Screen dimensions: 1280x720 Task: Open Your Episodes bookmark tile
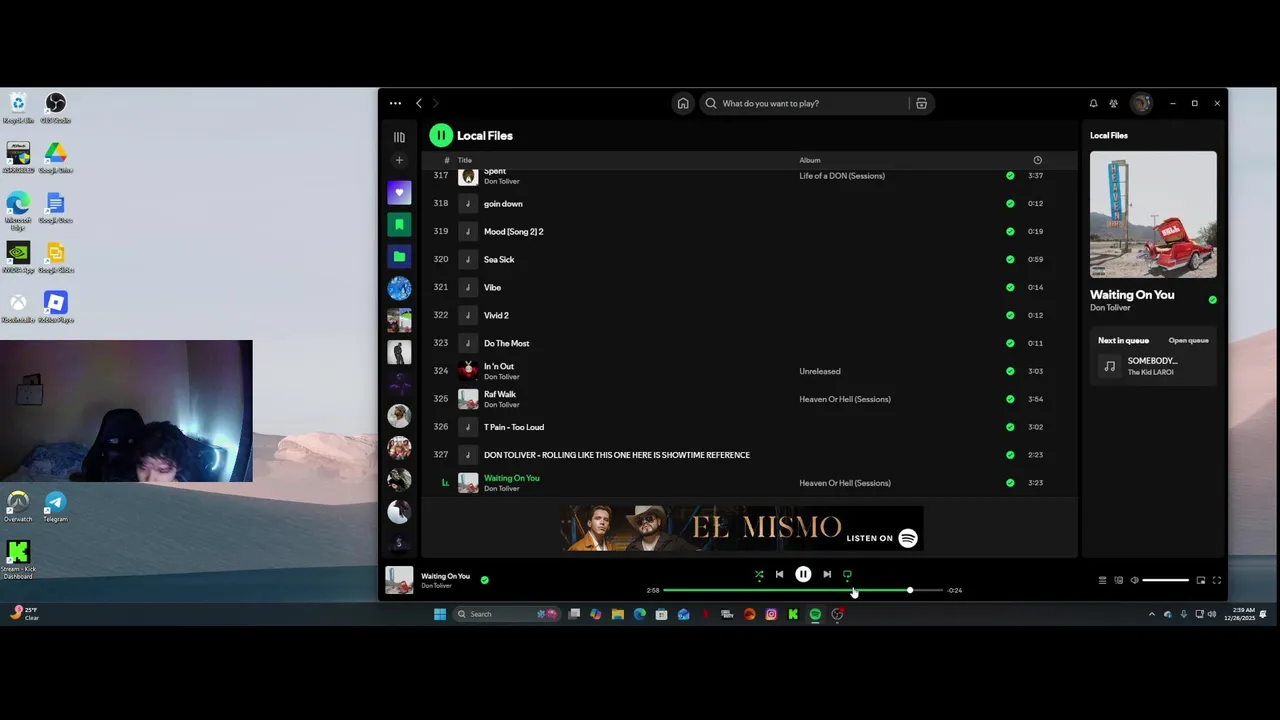point(399,224)
